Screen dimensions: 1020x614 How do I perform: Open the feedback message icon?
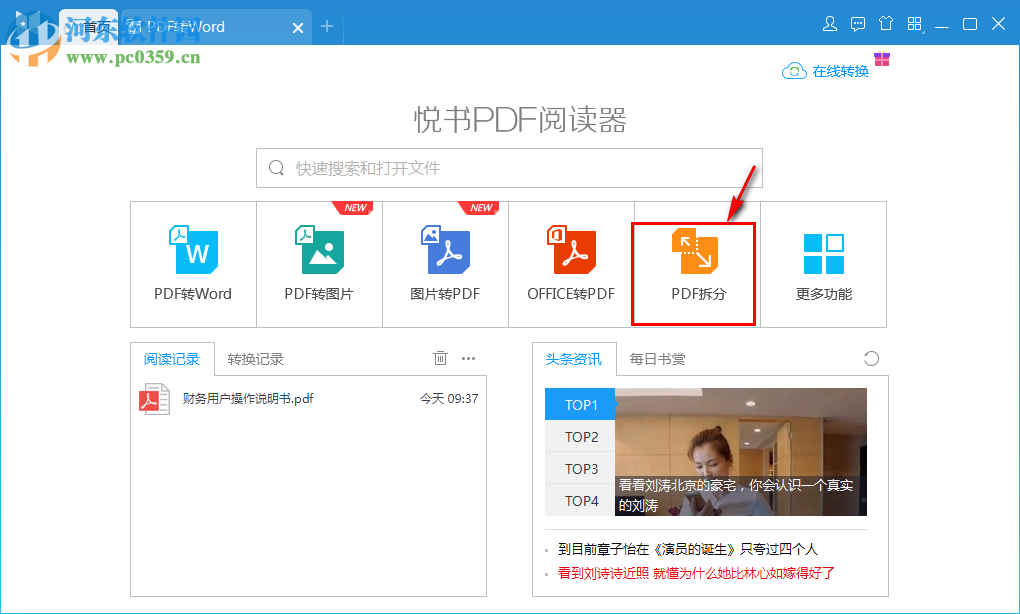(858, 23)
